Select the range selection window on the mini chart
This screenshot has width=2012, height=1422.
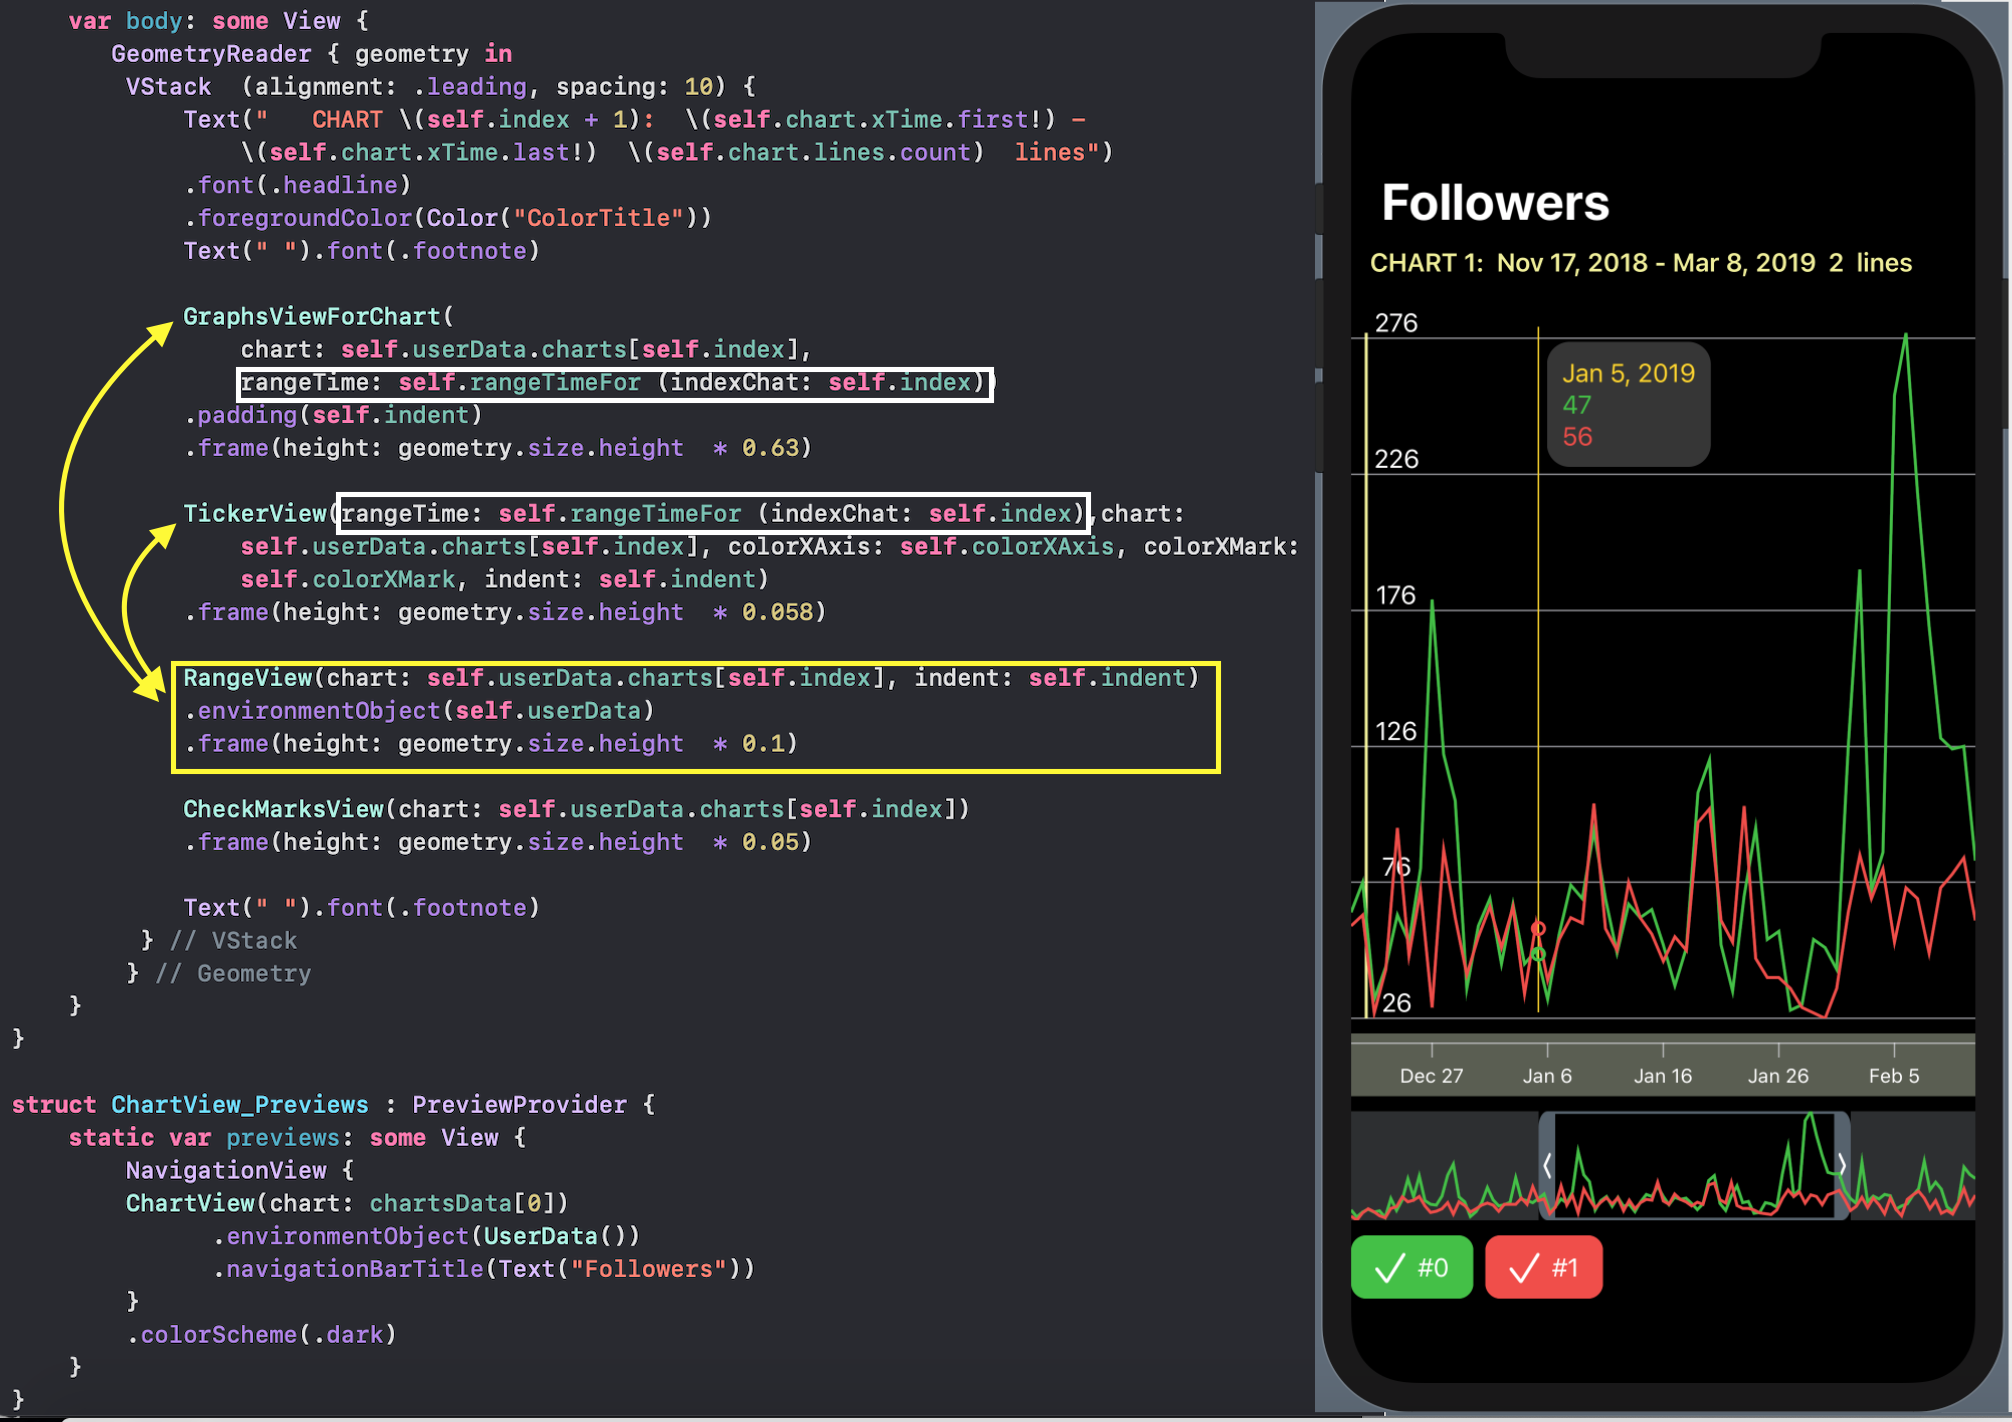1695,1165
